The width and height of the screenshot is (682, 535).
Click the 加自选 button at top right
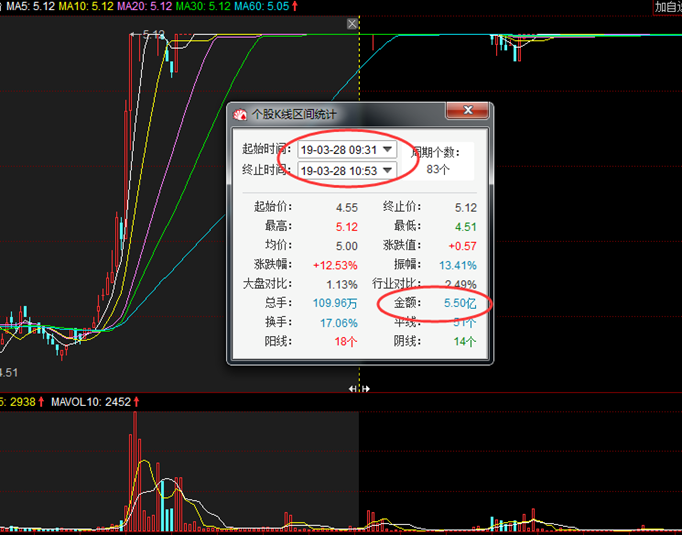pyautogui.click(x=667, y=7)
